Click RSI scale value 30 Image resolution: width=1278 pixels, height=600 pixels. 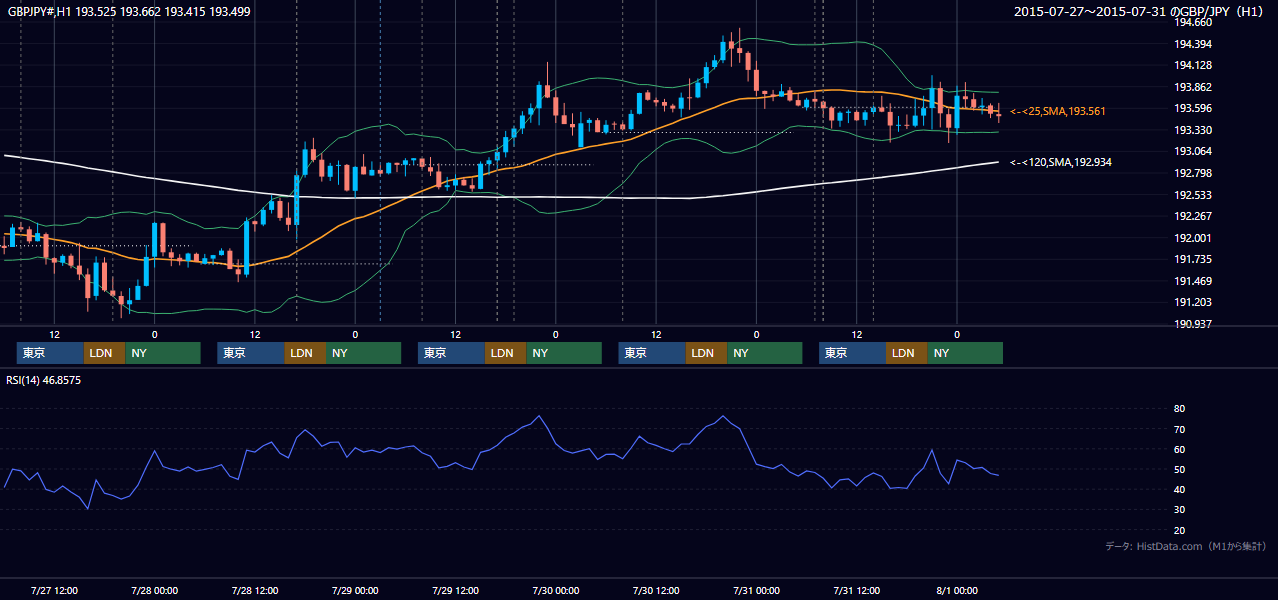(x=1180, y=510)
